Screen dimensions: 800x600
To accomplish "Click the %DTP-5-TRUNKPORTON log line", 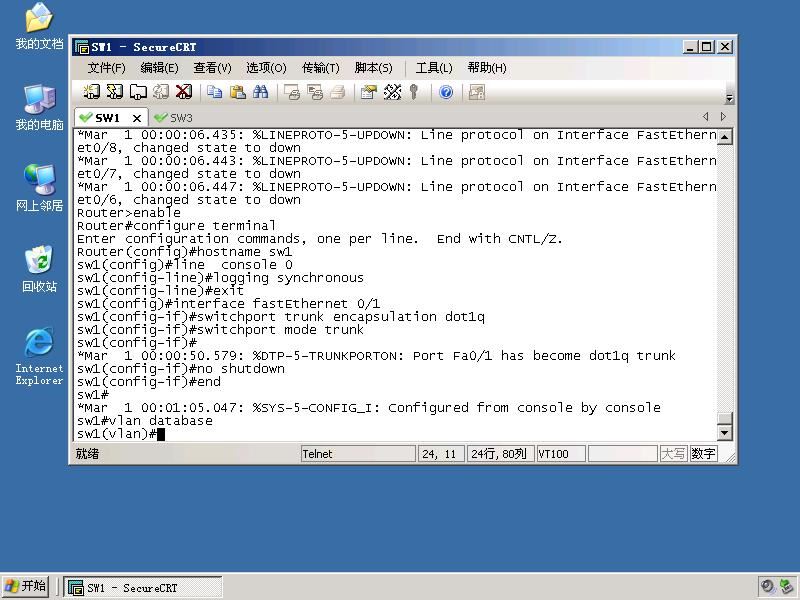I will (x=377, y=356).
